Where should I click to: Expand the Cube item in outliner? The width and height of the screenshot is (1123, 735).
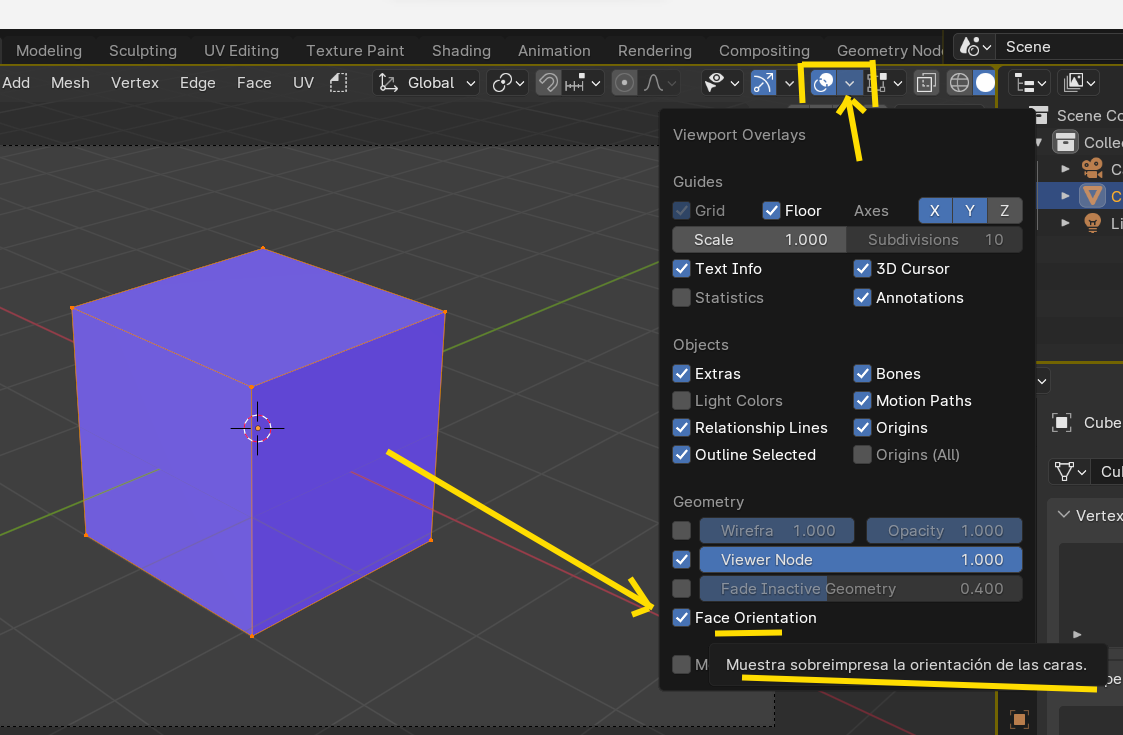(x=1066, y=196)
